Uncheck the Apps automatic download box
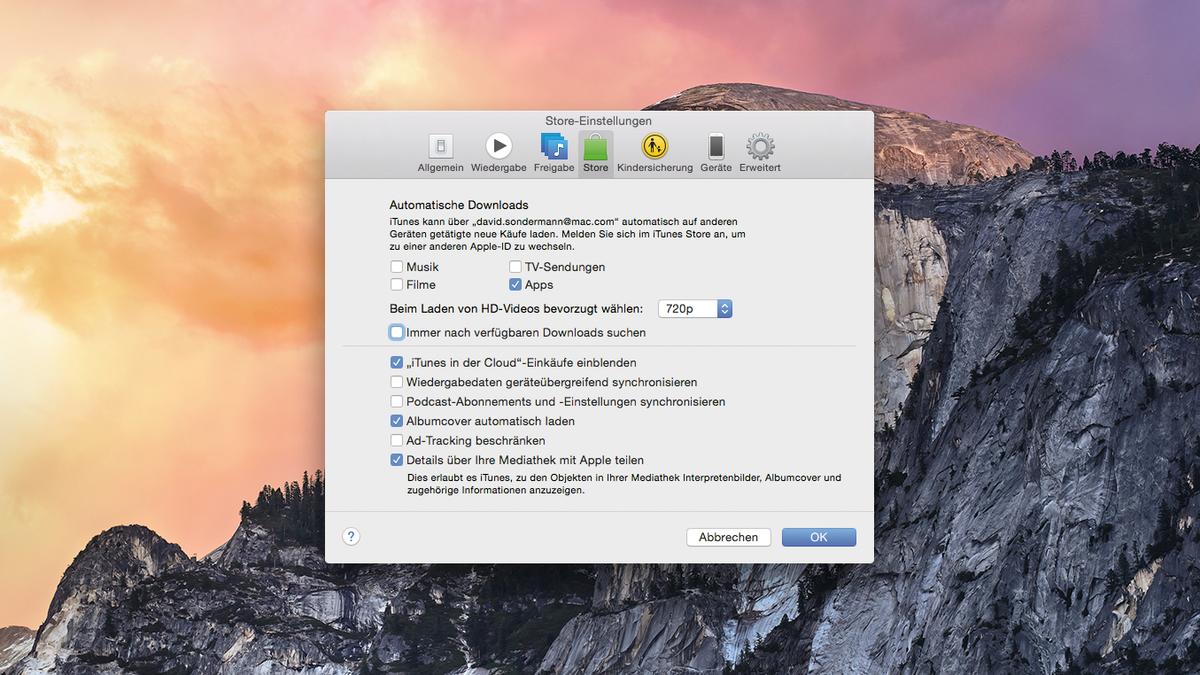Viewport: 1200px width, 675px height. [515, 285]
